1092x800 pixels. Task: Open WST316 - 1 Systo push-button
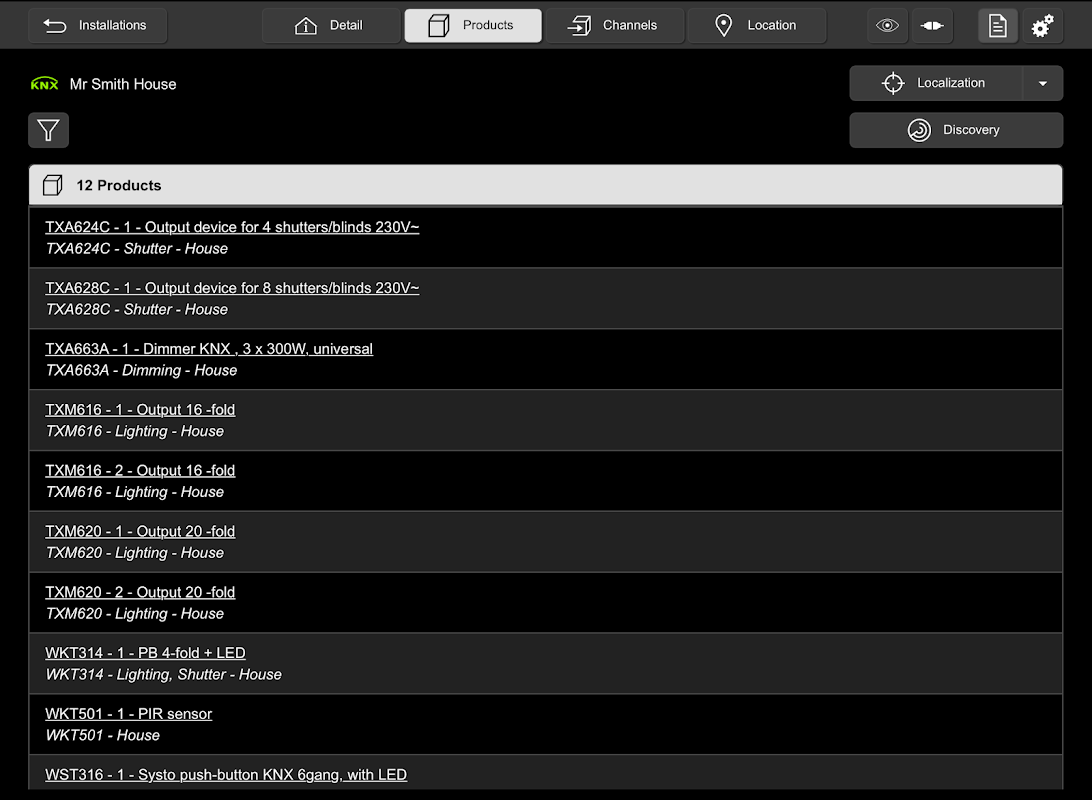click(x=226, y=775)
